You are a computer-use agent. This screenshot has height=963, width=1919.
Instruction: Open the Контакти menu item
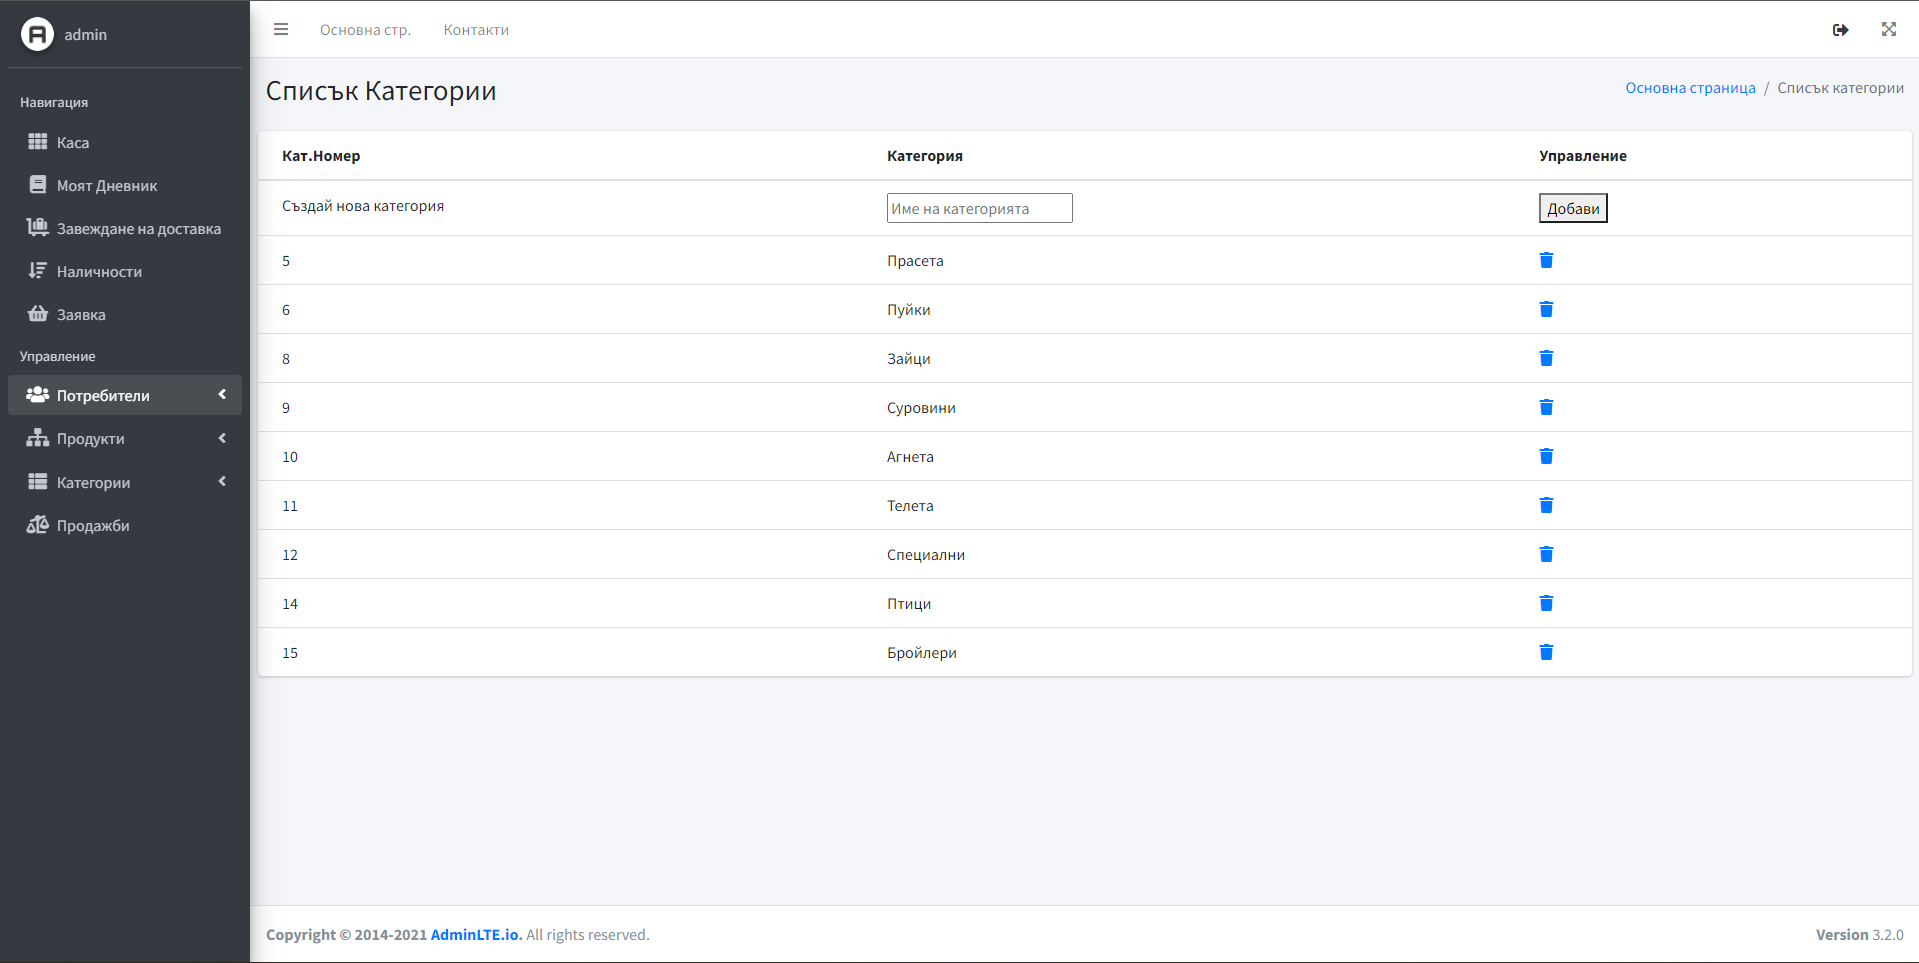[476, 29]
